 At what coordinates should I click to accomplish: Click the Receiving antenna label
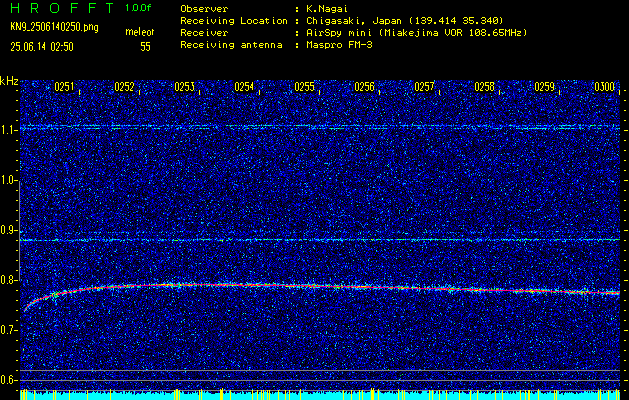click(x=231, y=45)
